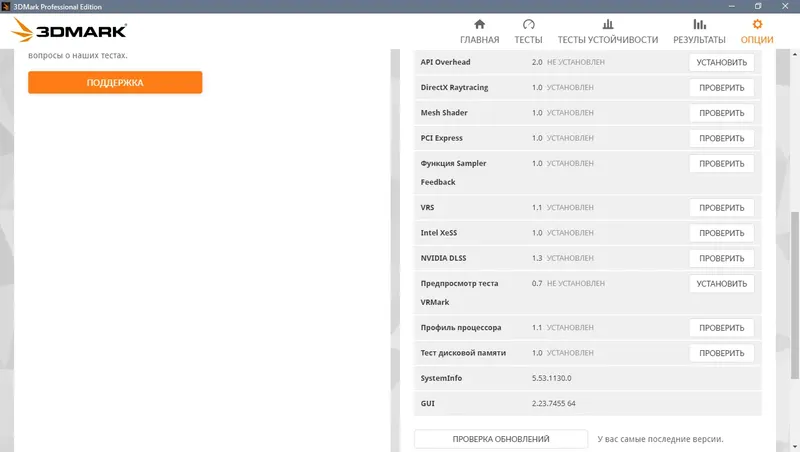Click the Mesh Shader label
The height and width of the screenshot is (452, 800).
pos(444,113)
